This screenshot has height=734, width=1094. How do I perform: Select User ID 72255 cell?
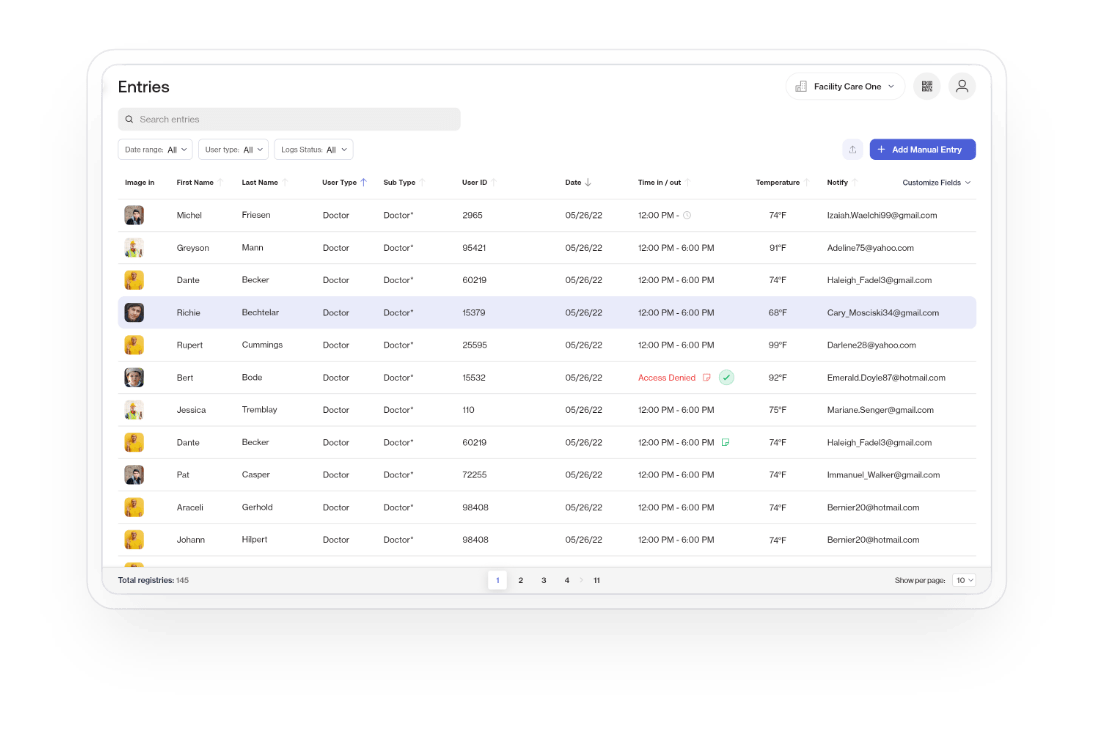coord(474,474)
